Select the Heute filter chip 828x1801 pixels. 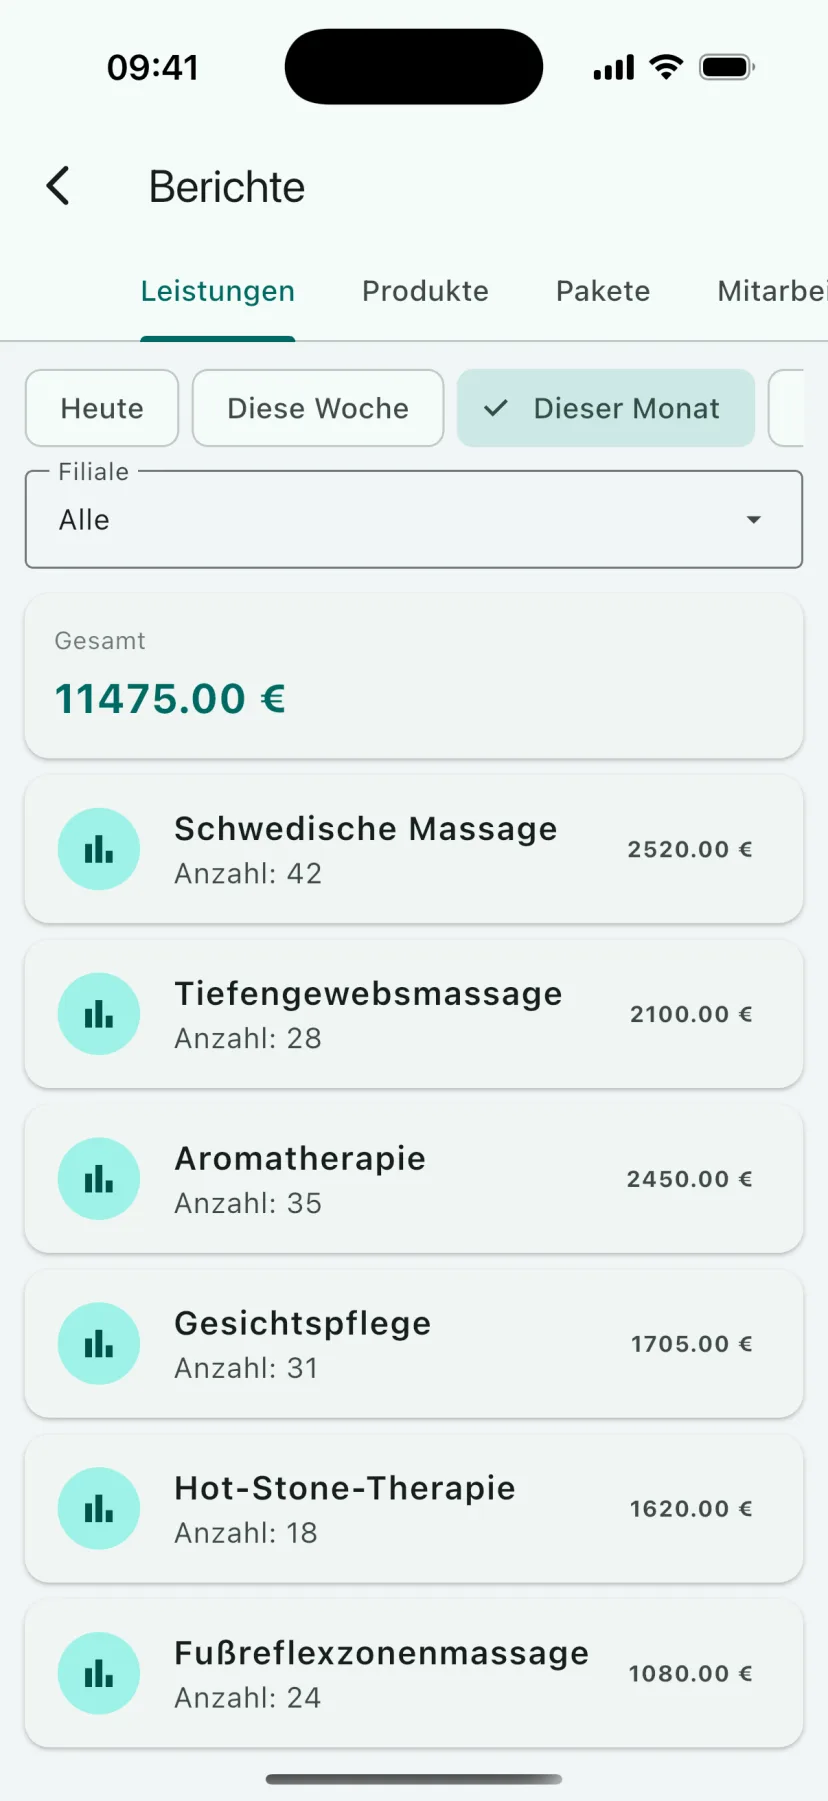click(102, 408)
